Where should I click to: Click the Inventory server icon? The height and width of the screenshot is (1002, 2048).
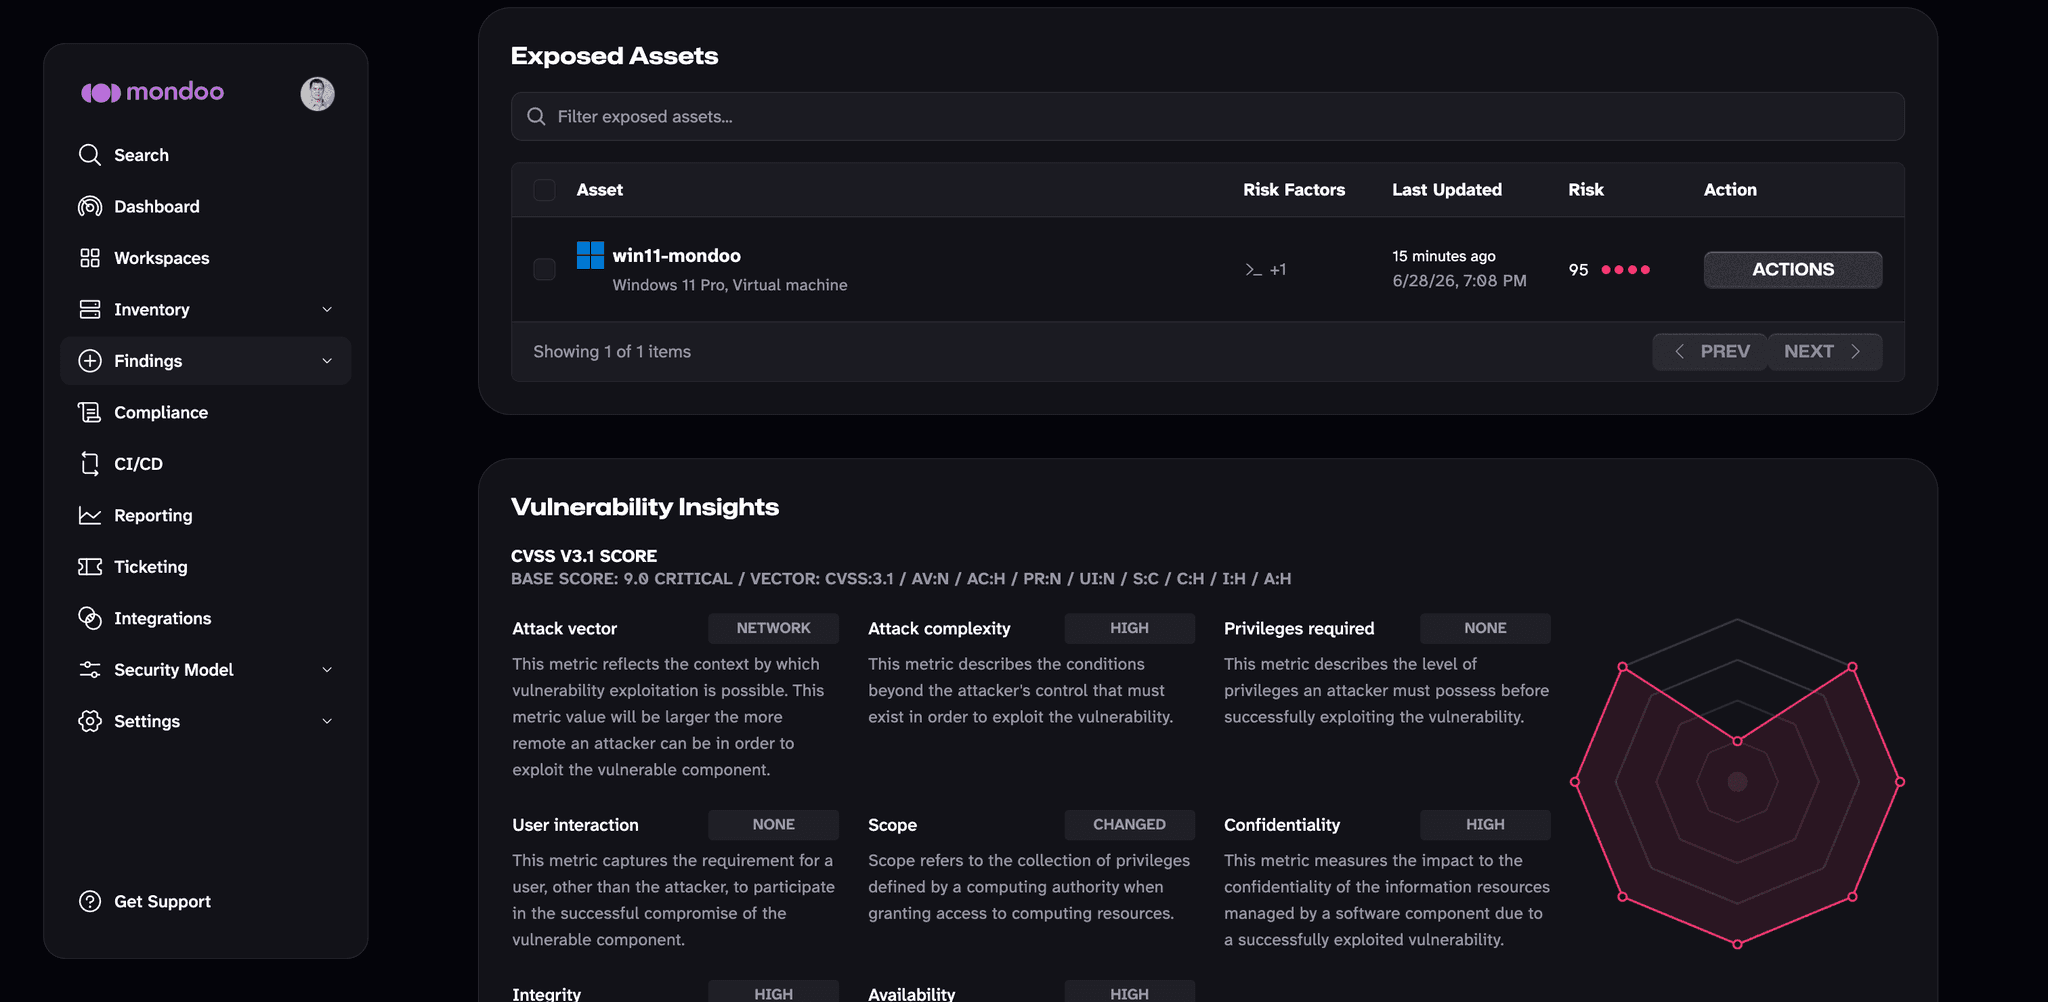pos(90,309)
